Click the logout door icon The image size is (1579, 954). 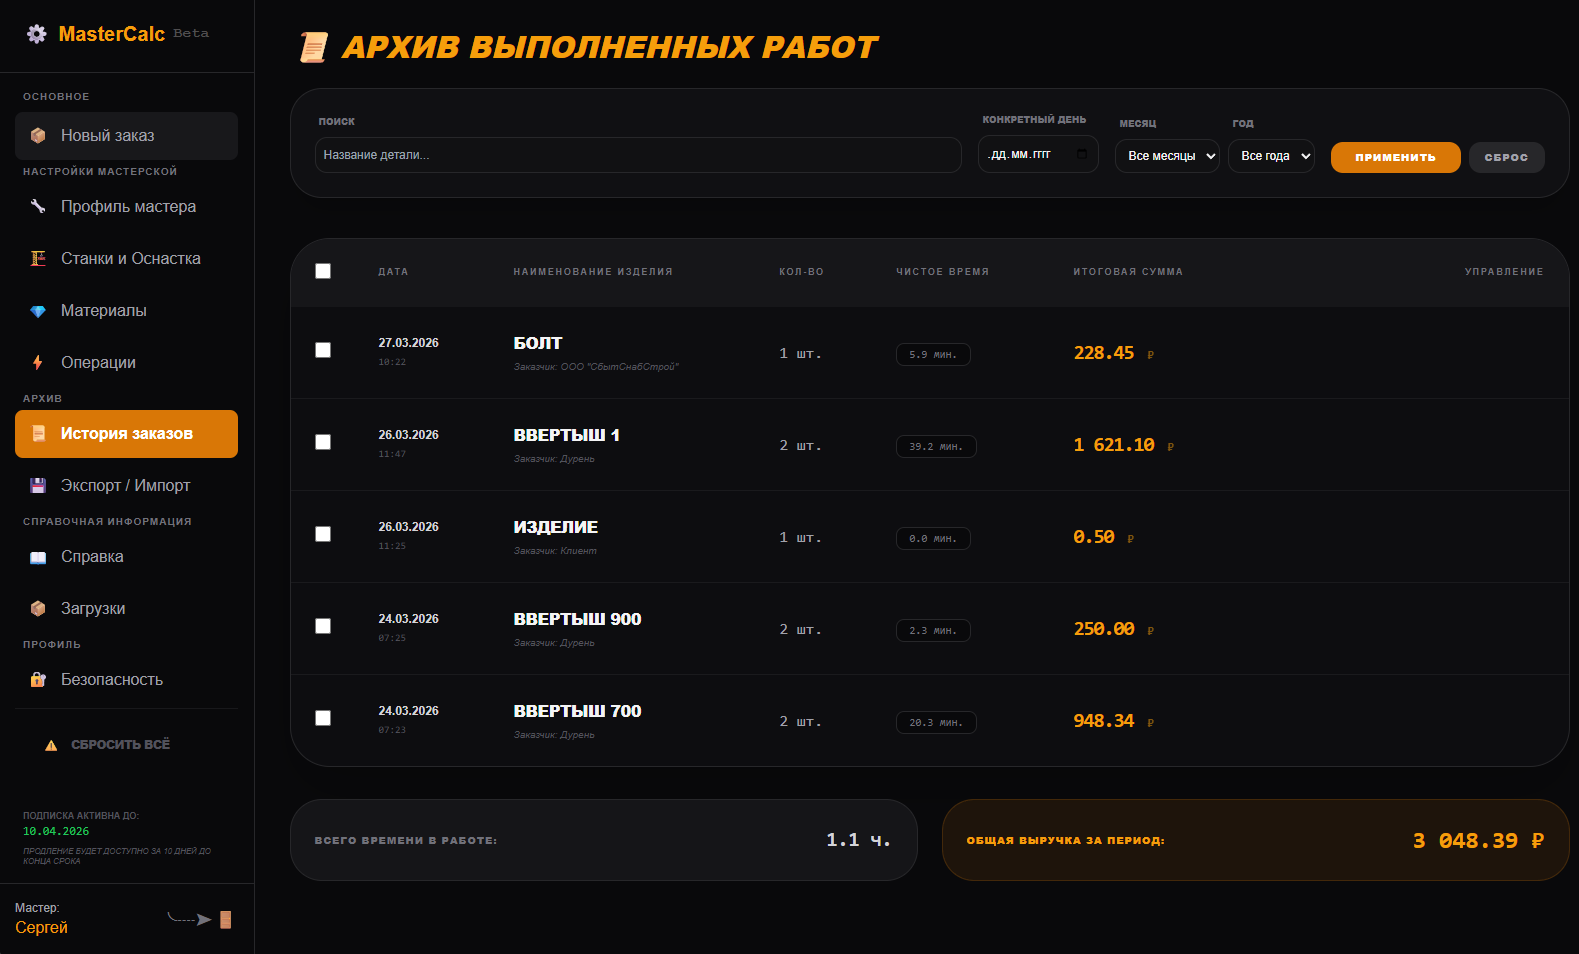coord(225,920)
